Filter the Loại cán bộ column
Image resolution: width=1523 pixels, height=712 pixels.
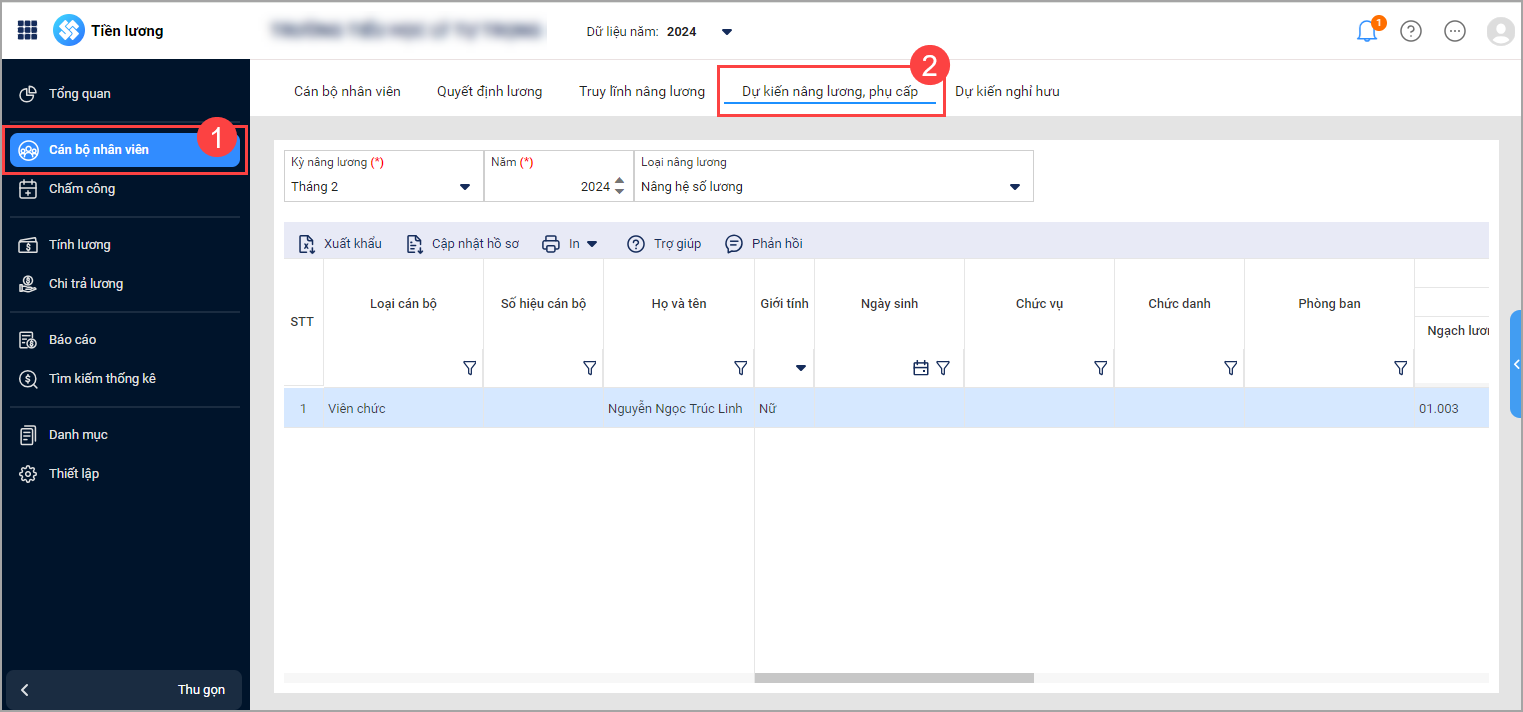point(470,368)
